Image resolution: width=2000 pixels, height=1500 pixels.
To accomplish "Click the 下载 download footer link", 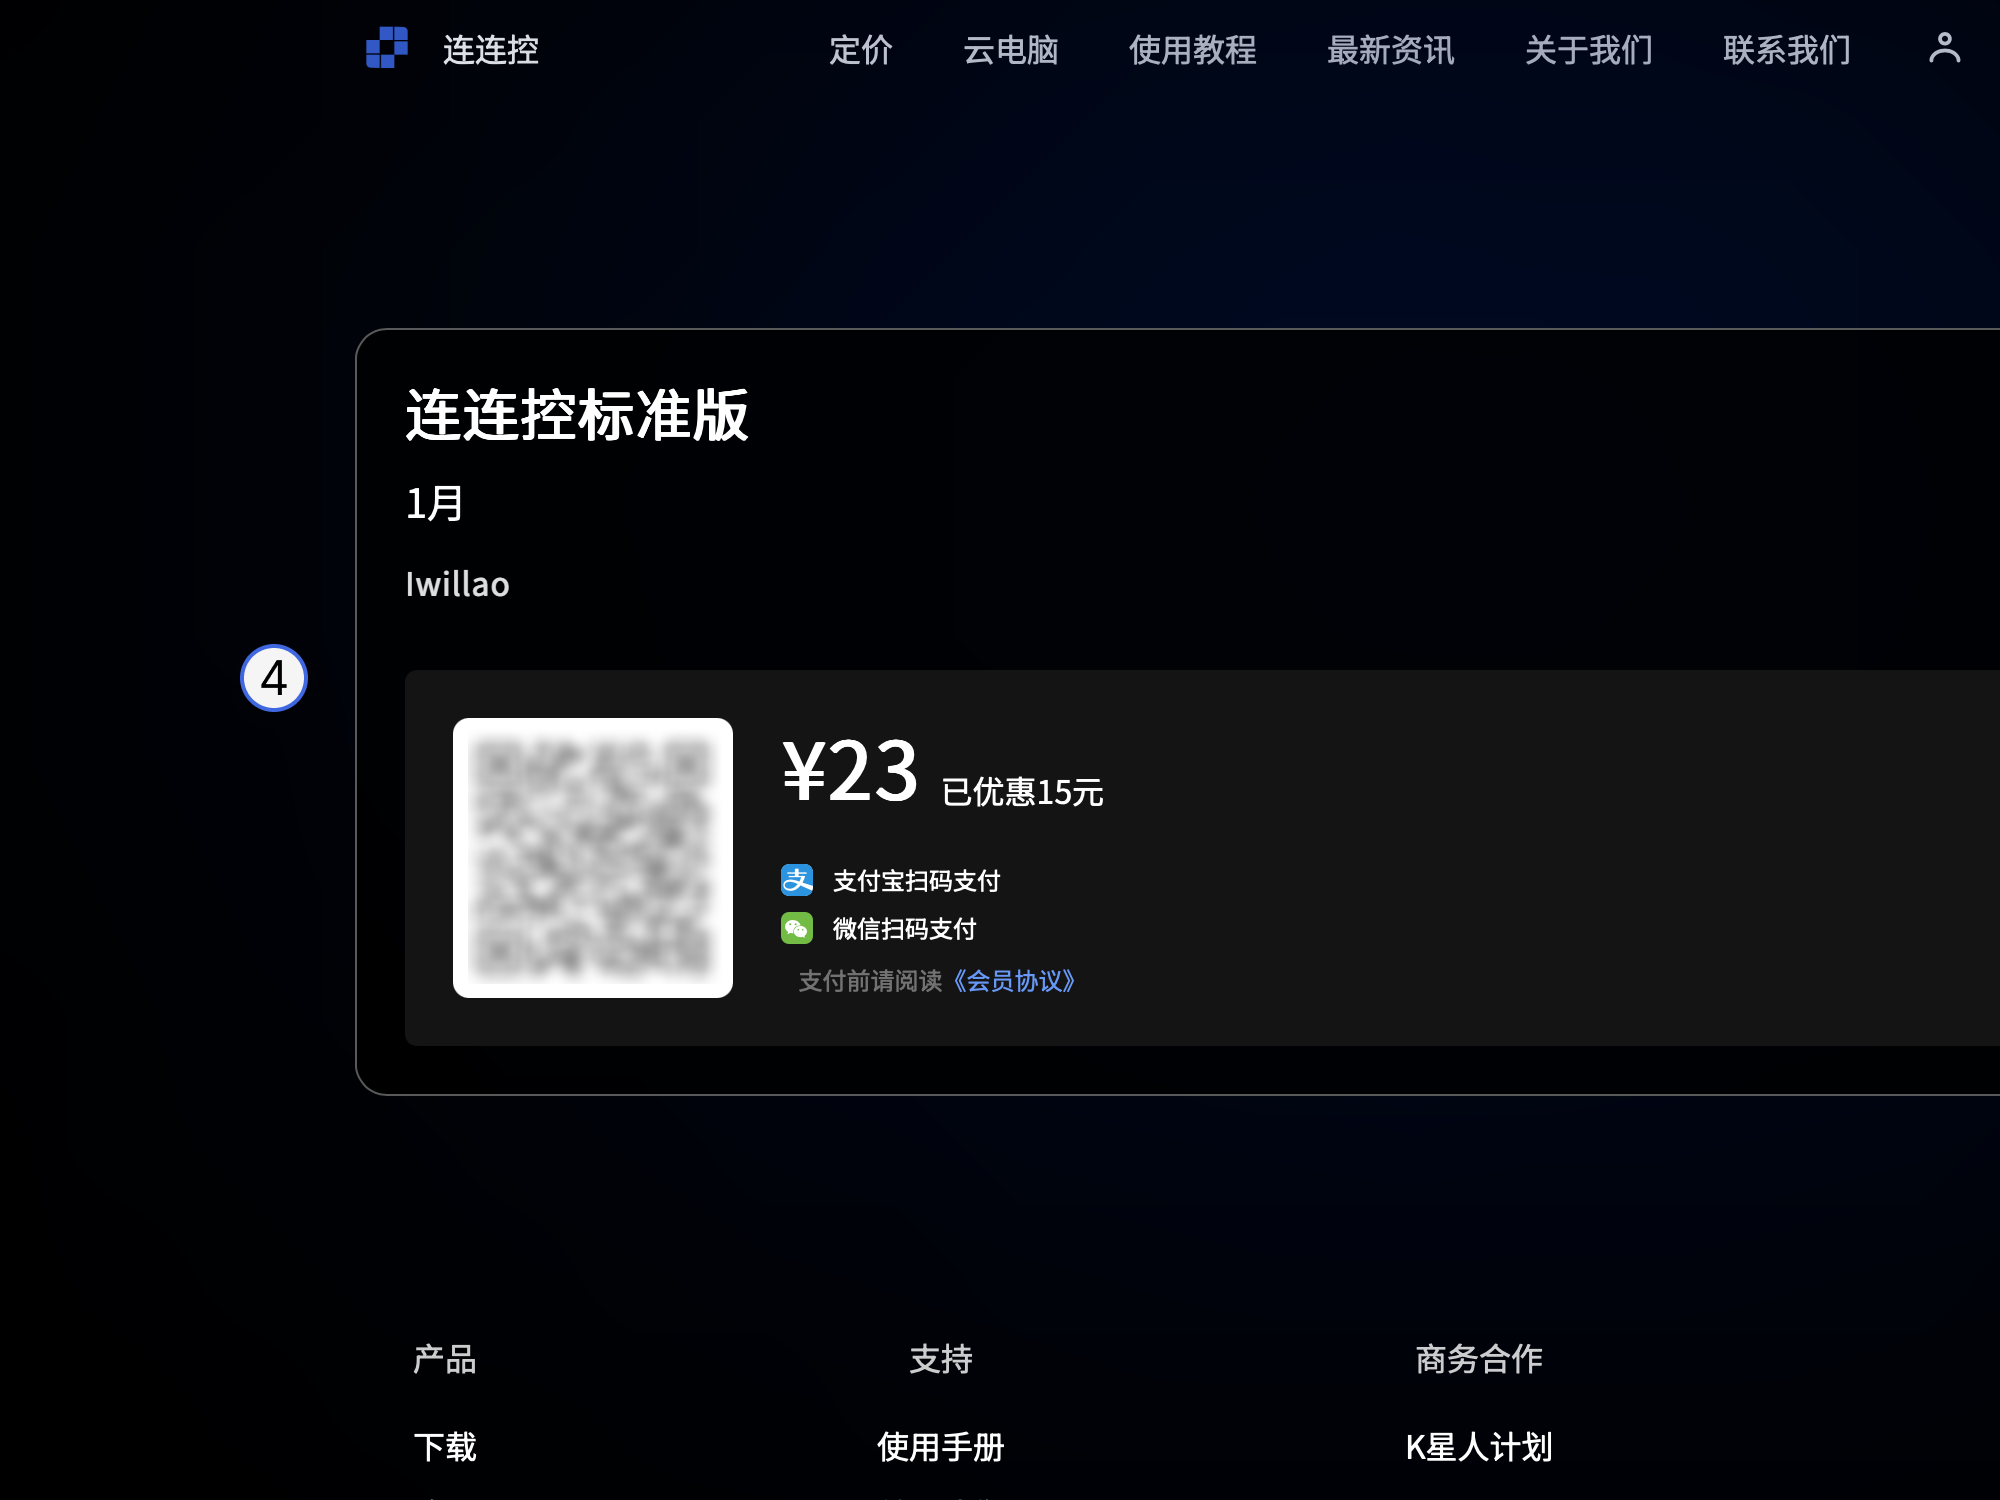I will [x=445, y=1447].
